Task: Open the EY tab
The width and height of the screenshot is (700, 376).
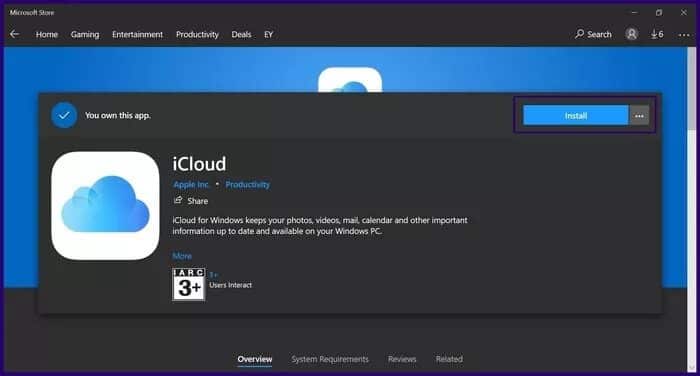Action: pos(268,34)
